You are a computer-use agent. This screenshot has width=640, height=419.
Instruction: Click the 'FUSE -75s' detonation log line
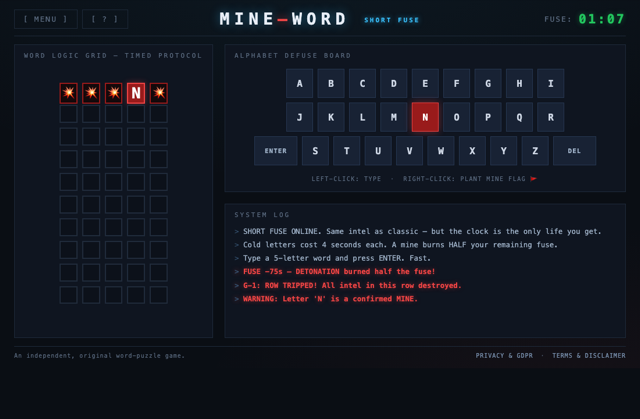[x=339, y=272]
